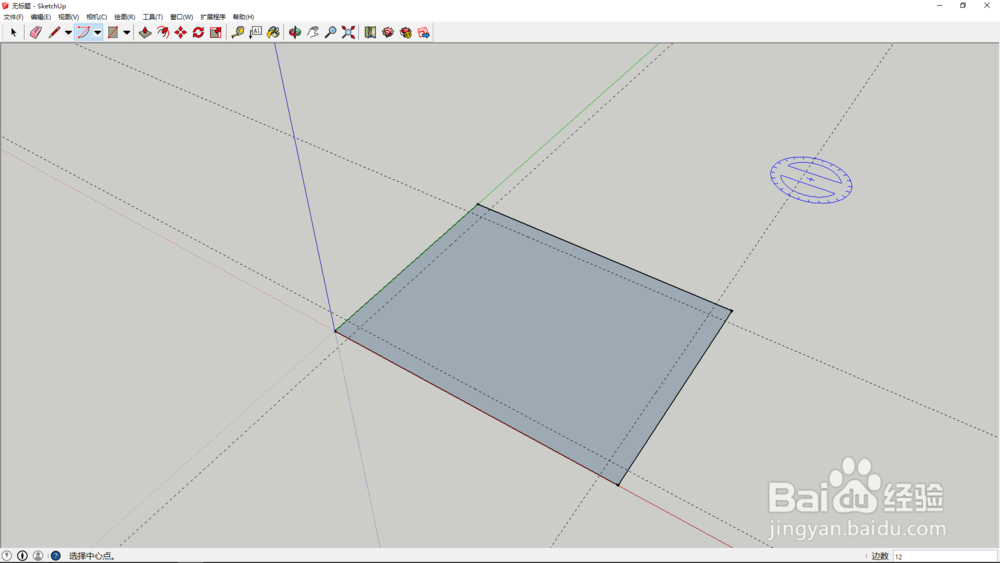Click the Instructor help question icon
Viewport: 1000px width, 563px height.
click(x=55, y=556)
